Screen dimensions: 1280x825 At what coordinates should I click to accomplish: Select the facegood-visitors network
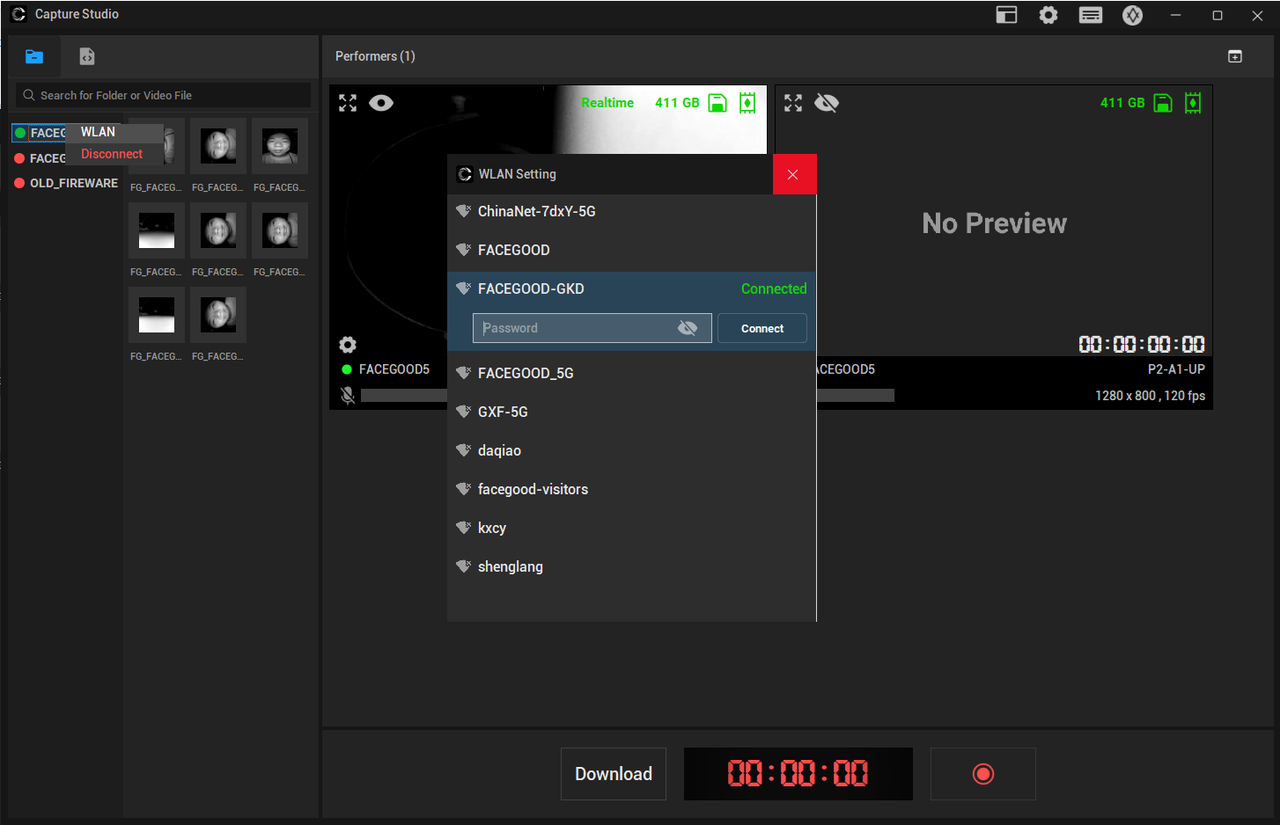(632, 489)
